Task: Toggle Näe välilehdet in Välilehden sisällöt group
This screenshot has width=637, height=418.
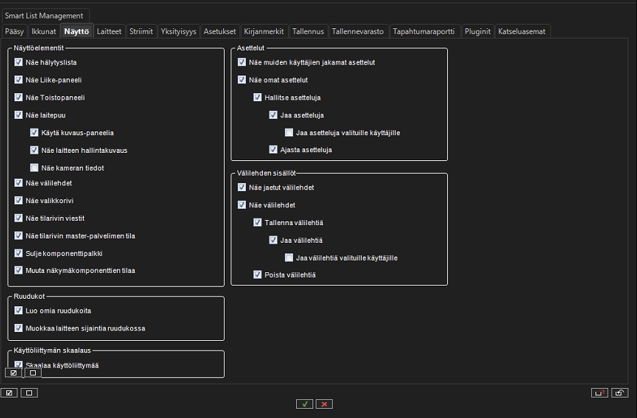Action: click(242, 205)
